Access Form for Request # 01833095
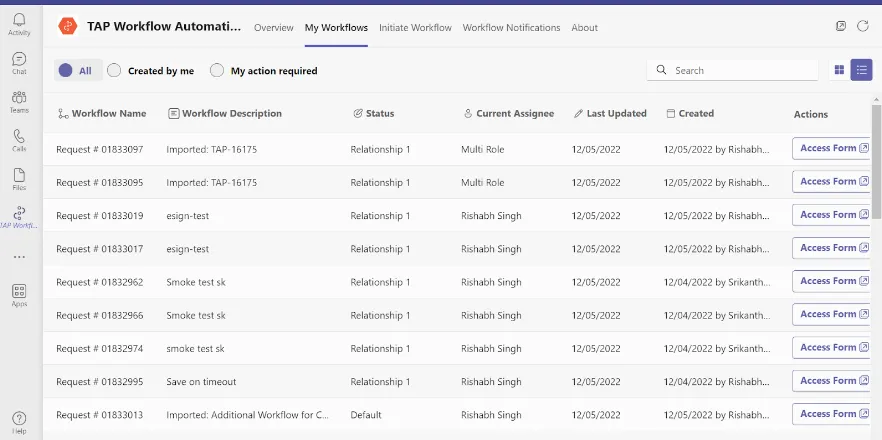 (832, 182)
